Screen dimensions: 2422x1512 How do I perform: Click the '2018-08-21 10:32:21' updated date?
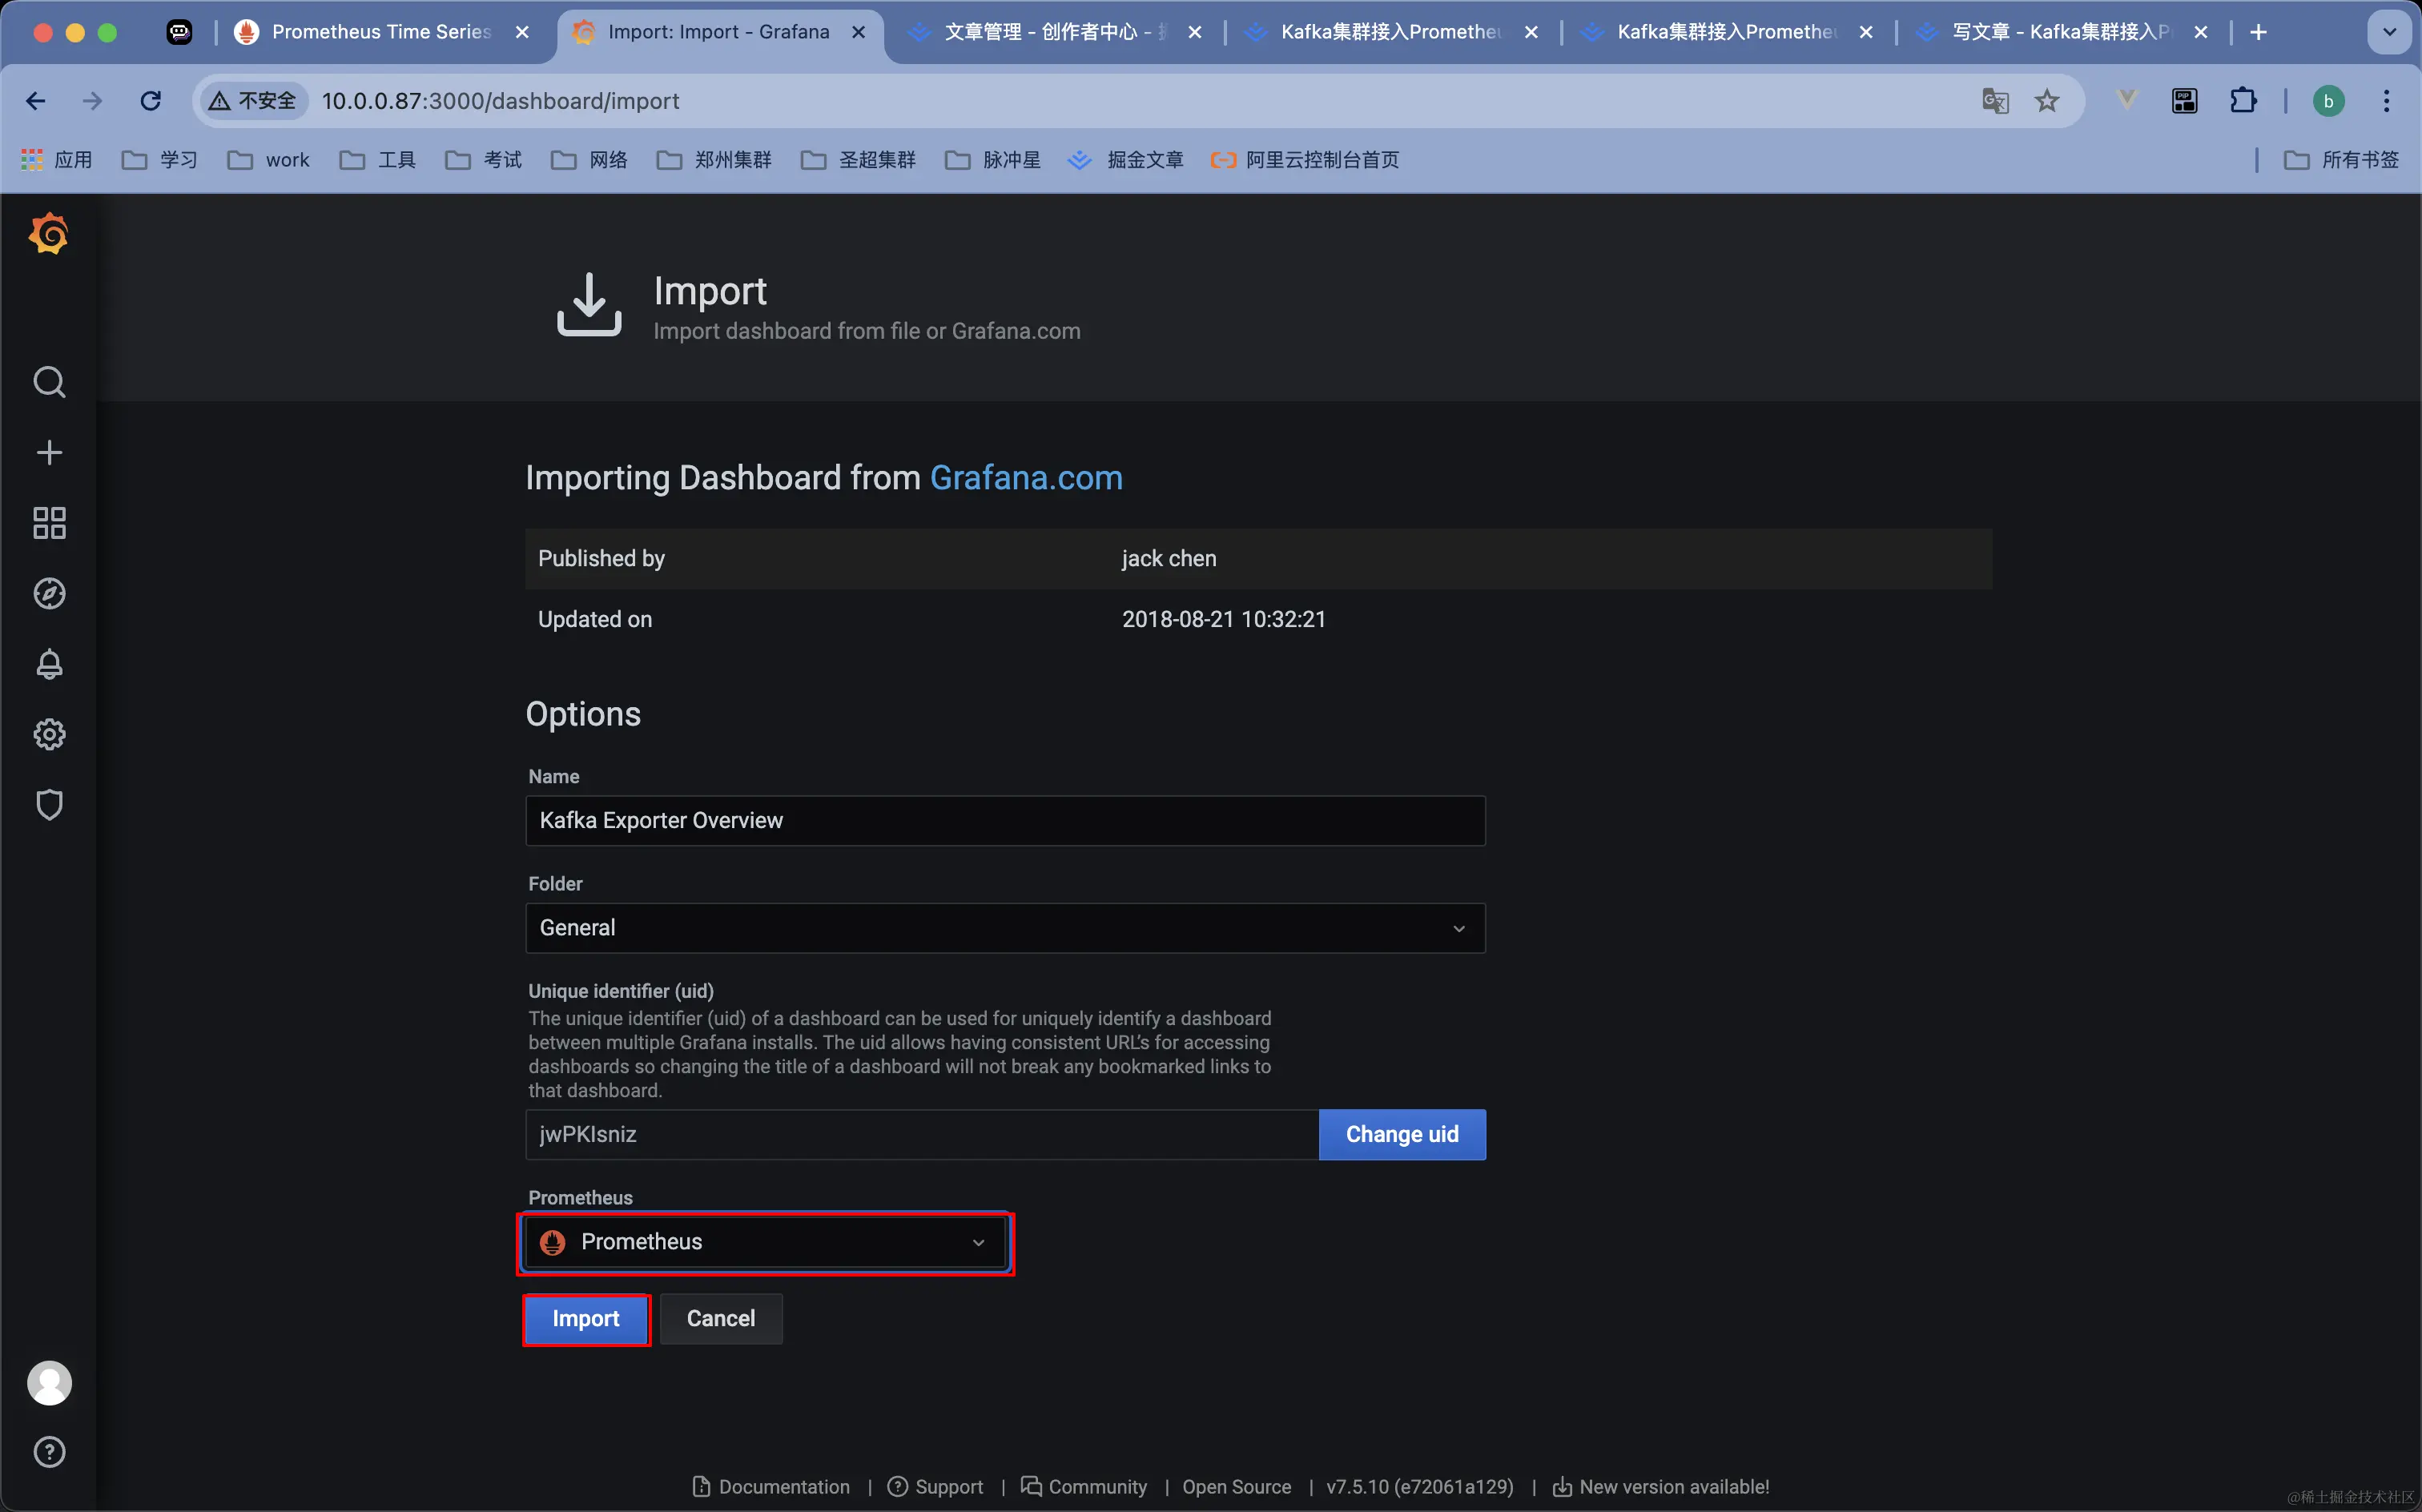1224,620
